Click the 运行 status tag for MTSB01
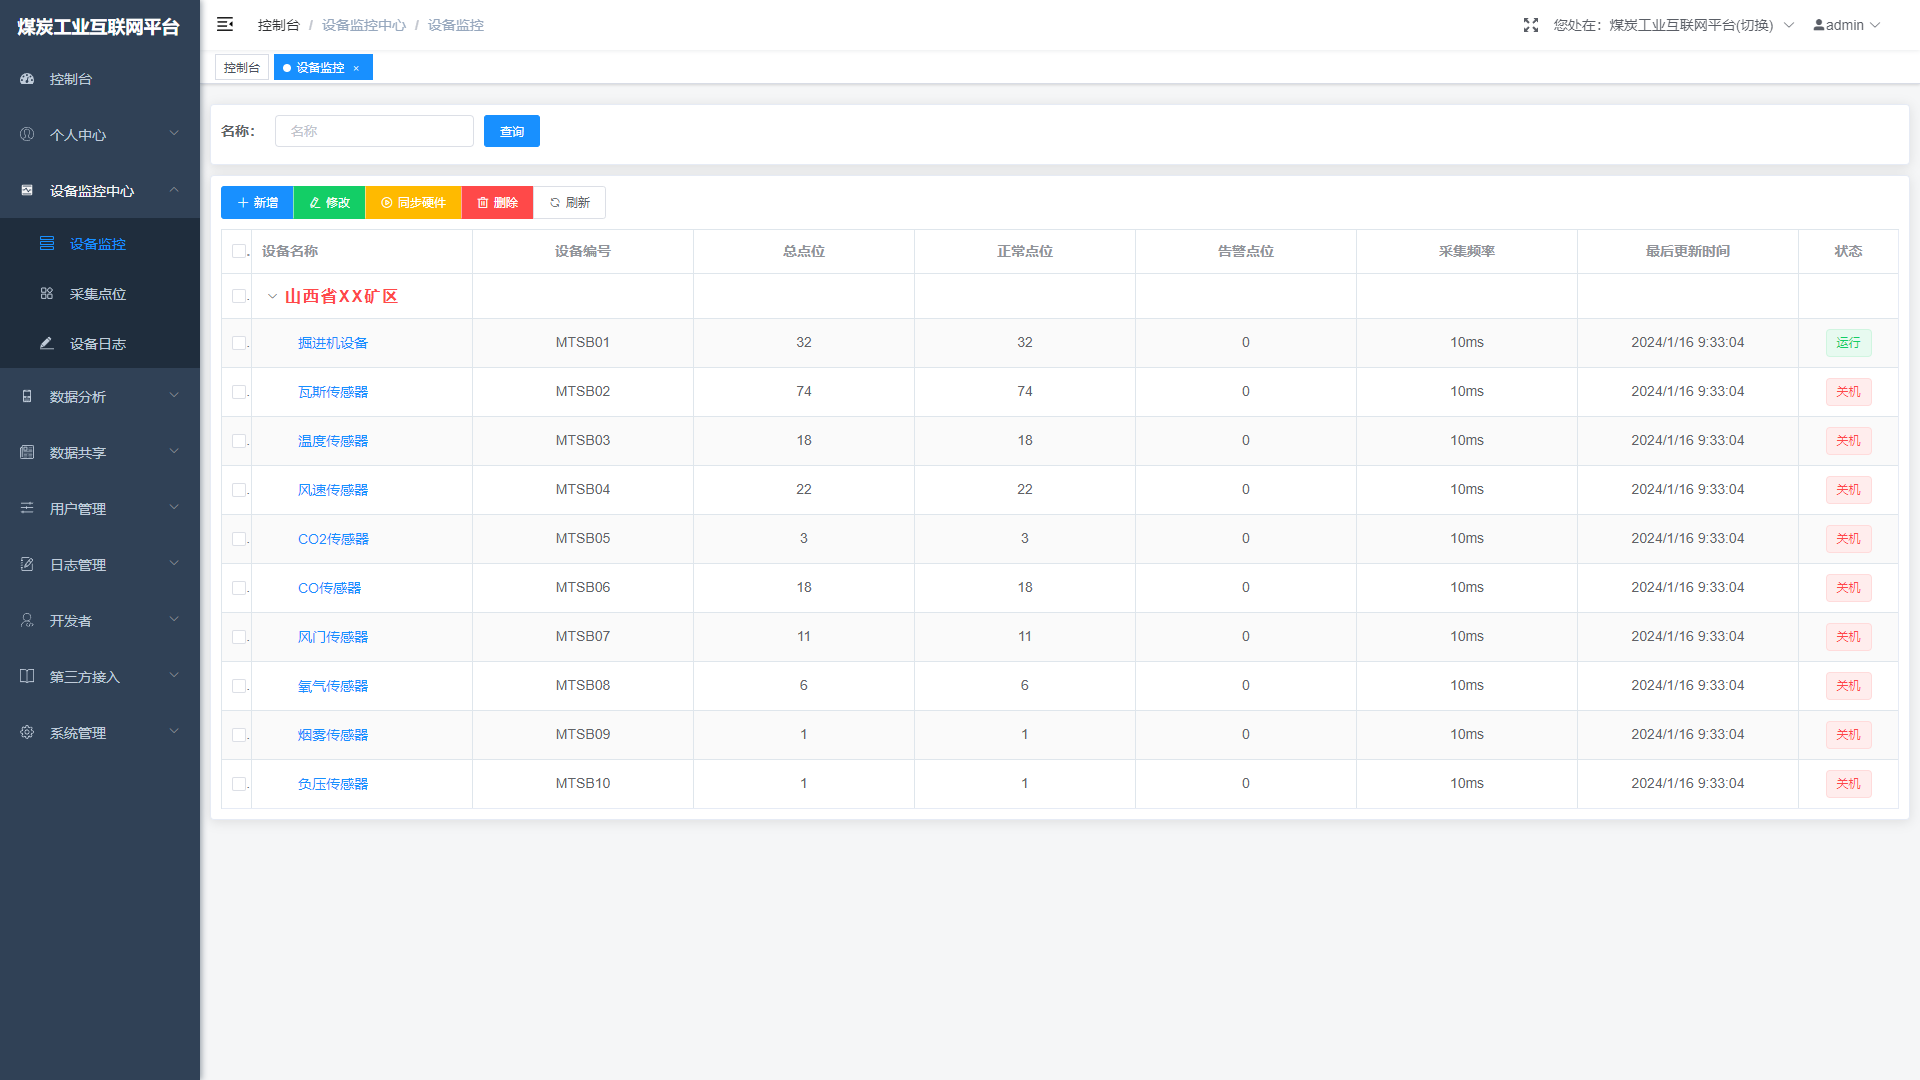 point(1847,343)
